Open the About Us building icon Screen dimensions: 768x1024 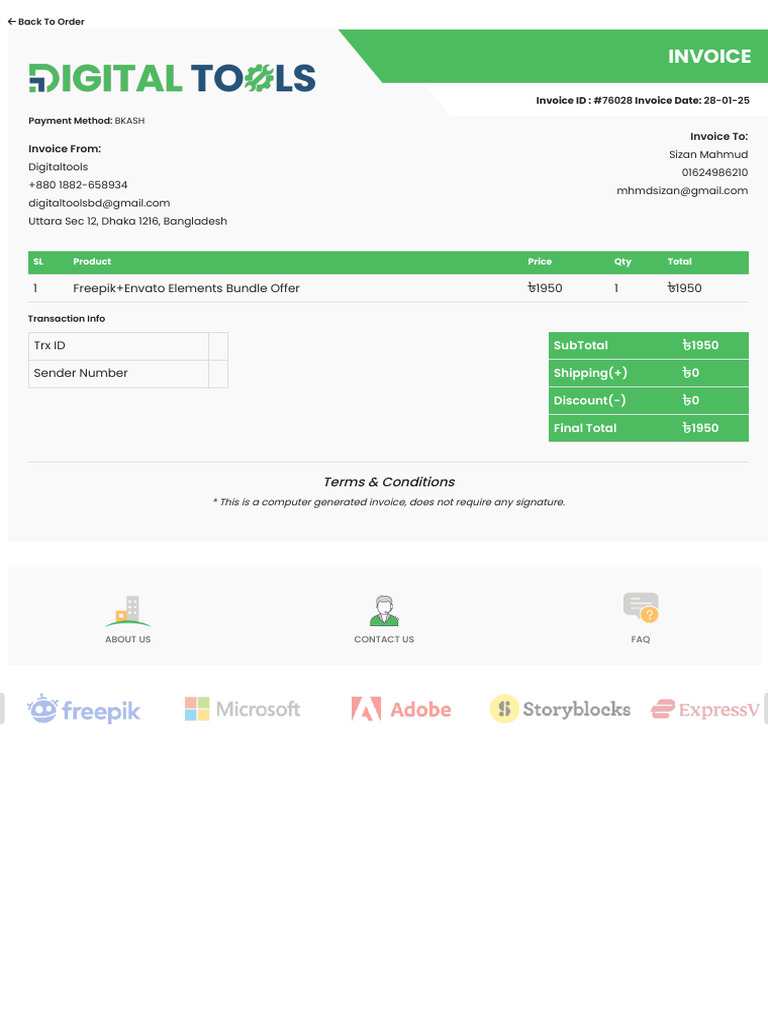[x=128, y=611]
